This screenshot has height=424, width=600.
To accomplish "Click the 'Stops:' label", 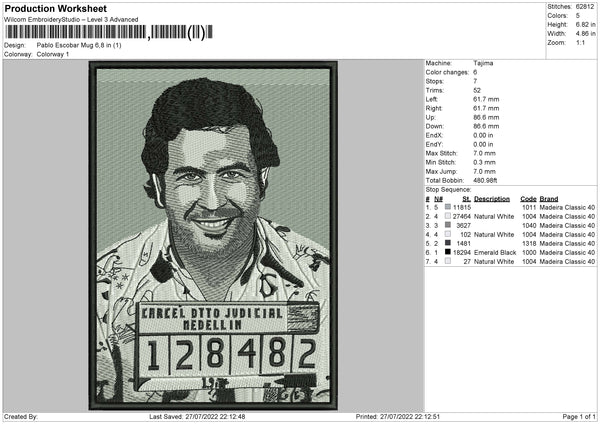I will [435, 81].
